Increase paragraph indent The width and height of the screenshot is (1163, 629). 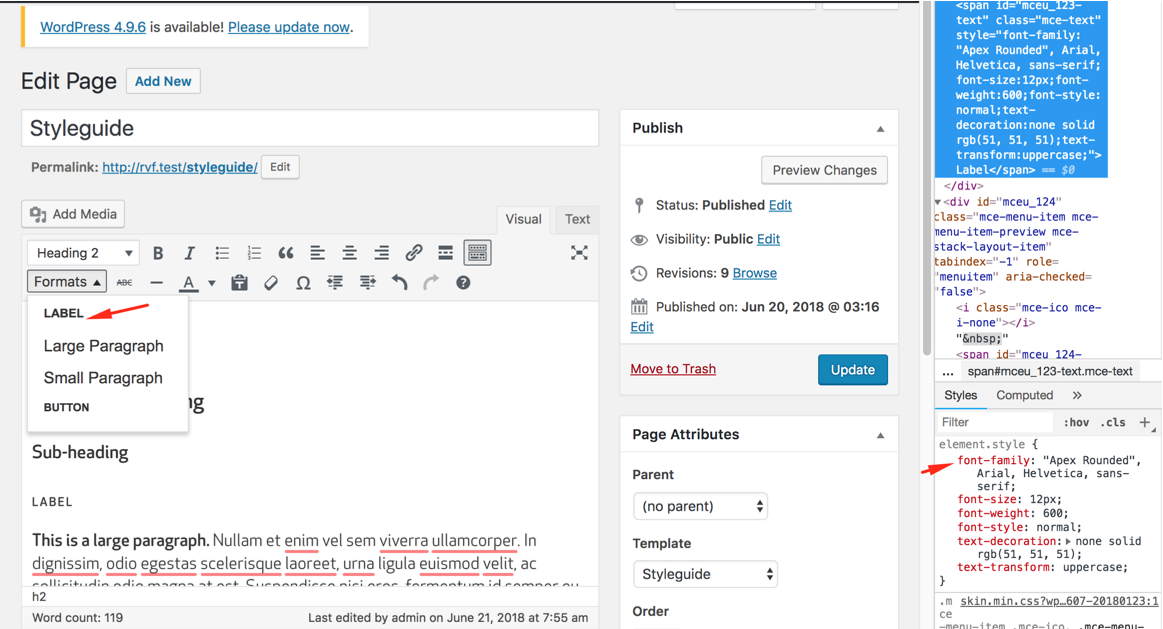coord(367,283)
